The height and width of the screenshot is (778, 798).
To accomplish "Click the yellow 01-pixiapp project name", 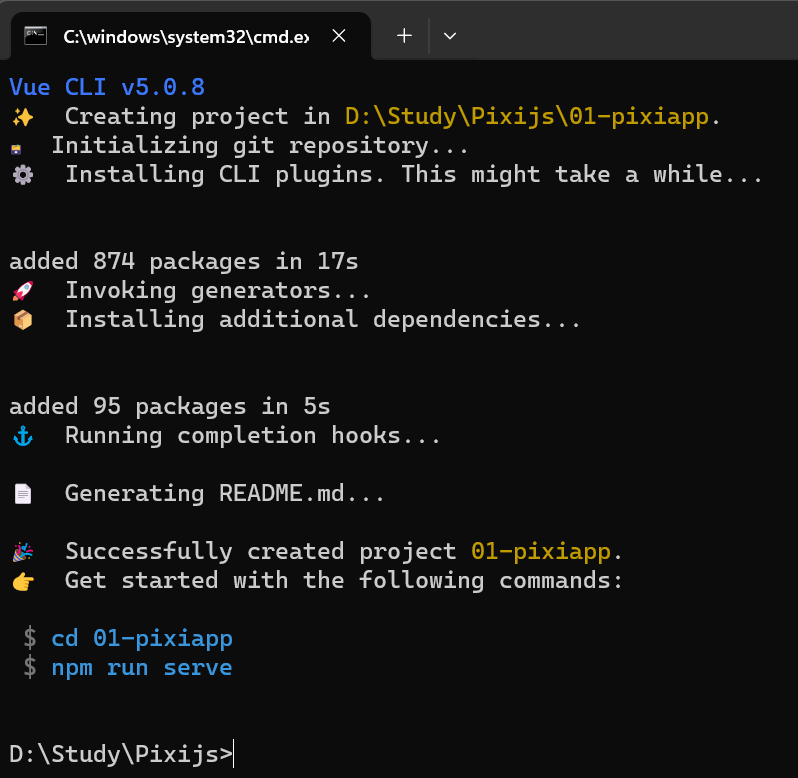I will pos(541,552).
